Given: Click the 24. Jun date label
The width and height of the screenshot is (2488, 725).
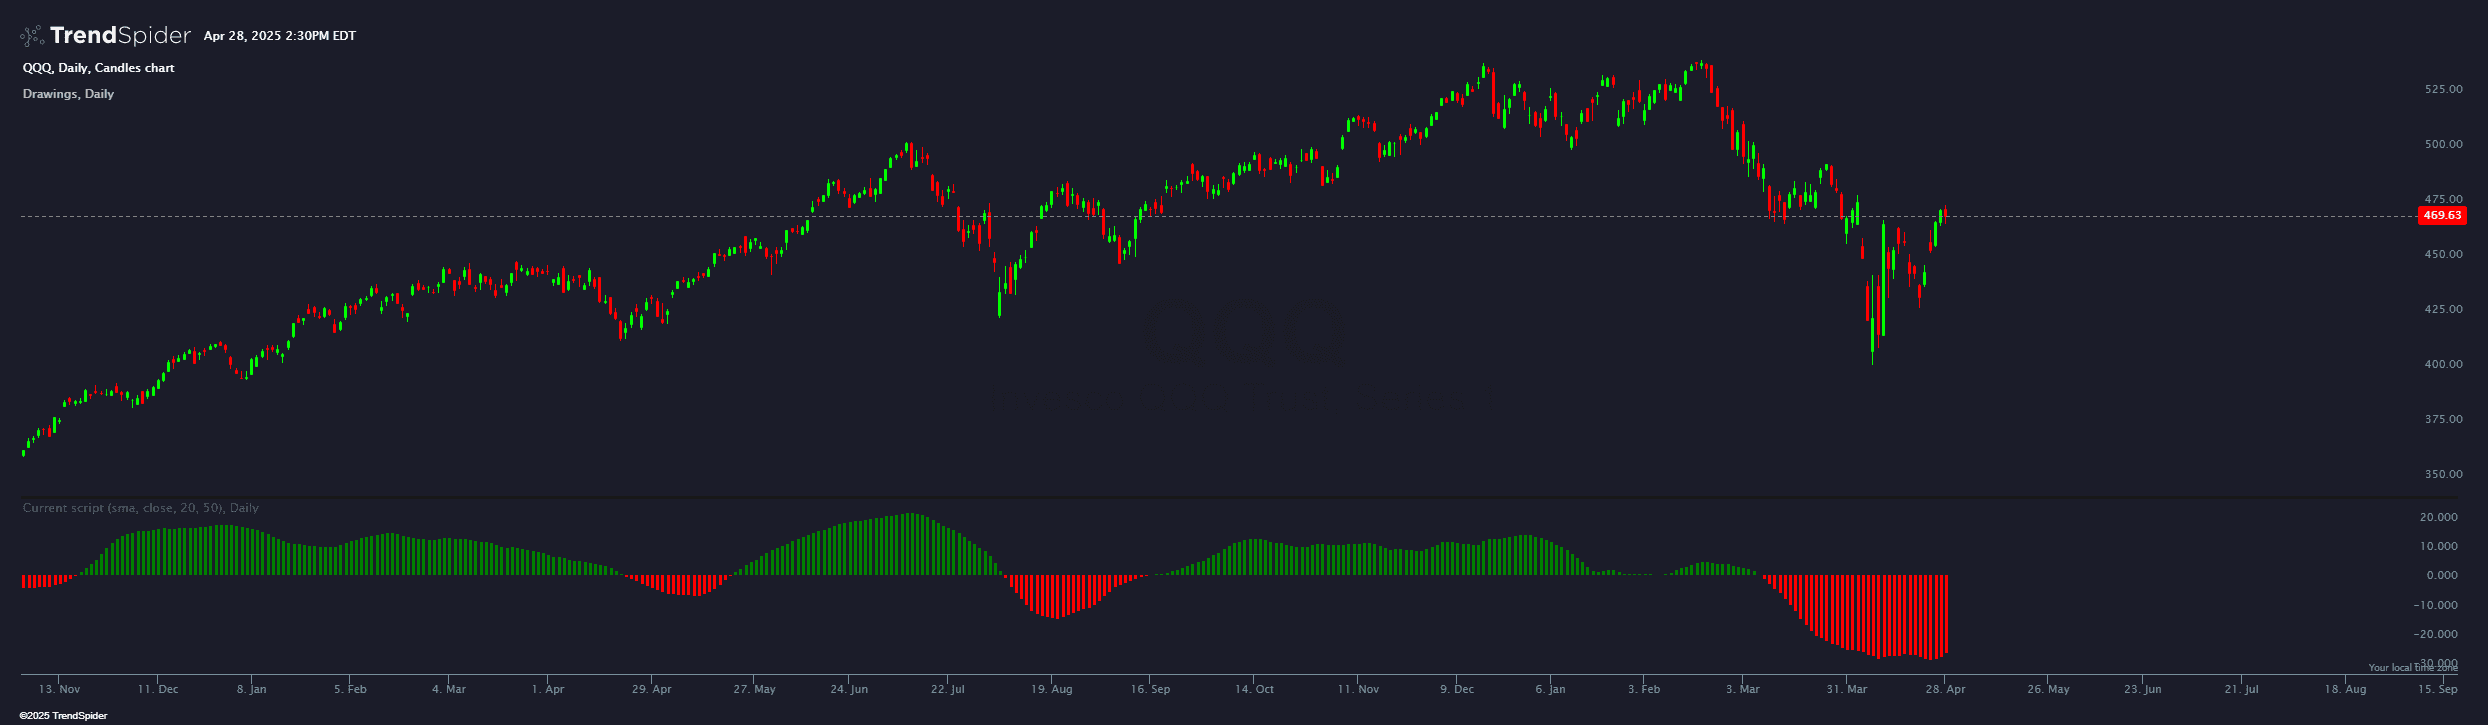Looking at the screenshot, I should point(849,689).
